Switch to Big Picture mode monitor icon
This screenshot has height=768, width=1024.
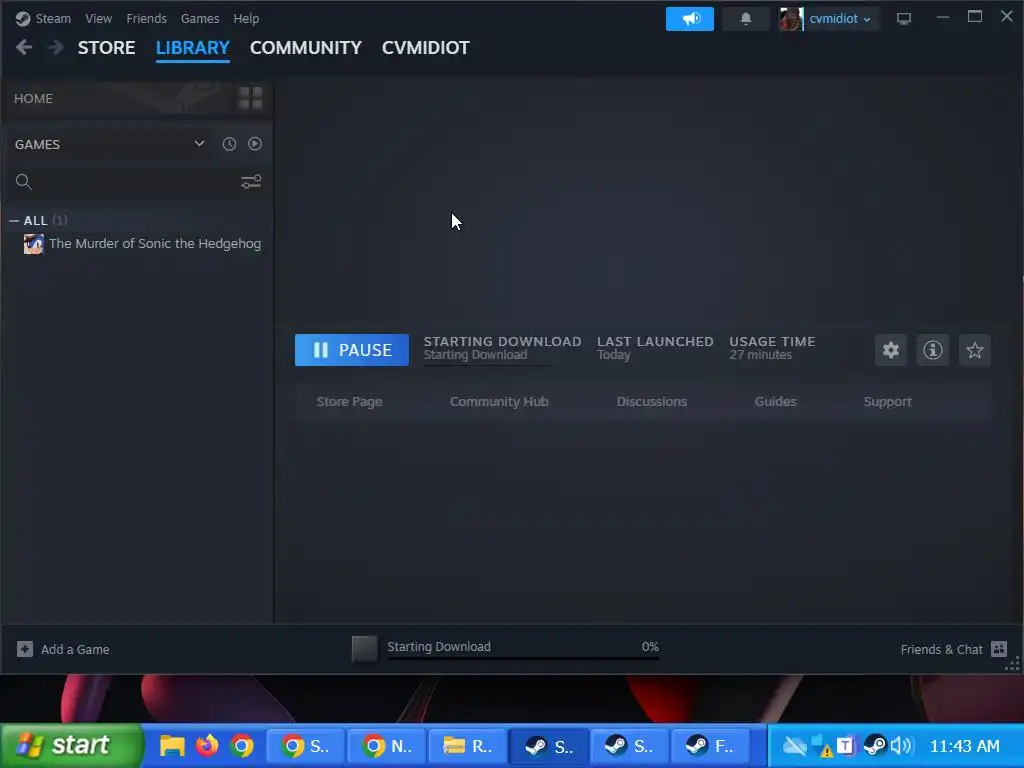(904, 19)
